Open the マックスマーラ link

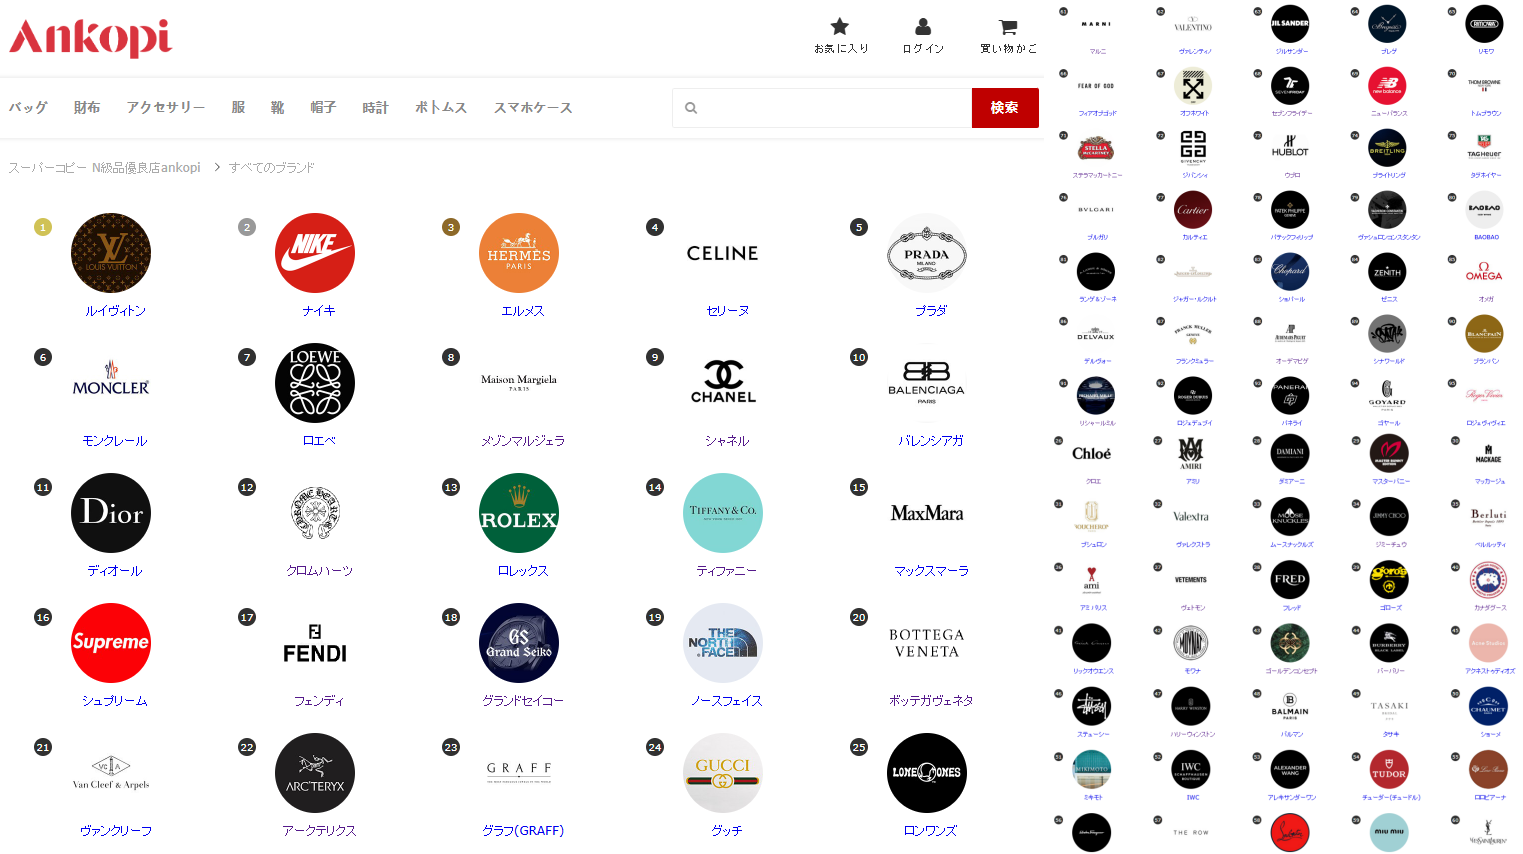coord(931,571)
